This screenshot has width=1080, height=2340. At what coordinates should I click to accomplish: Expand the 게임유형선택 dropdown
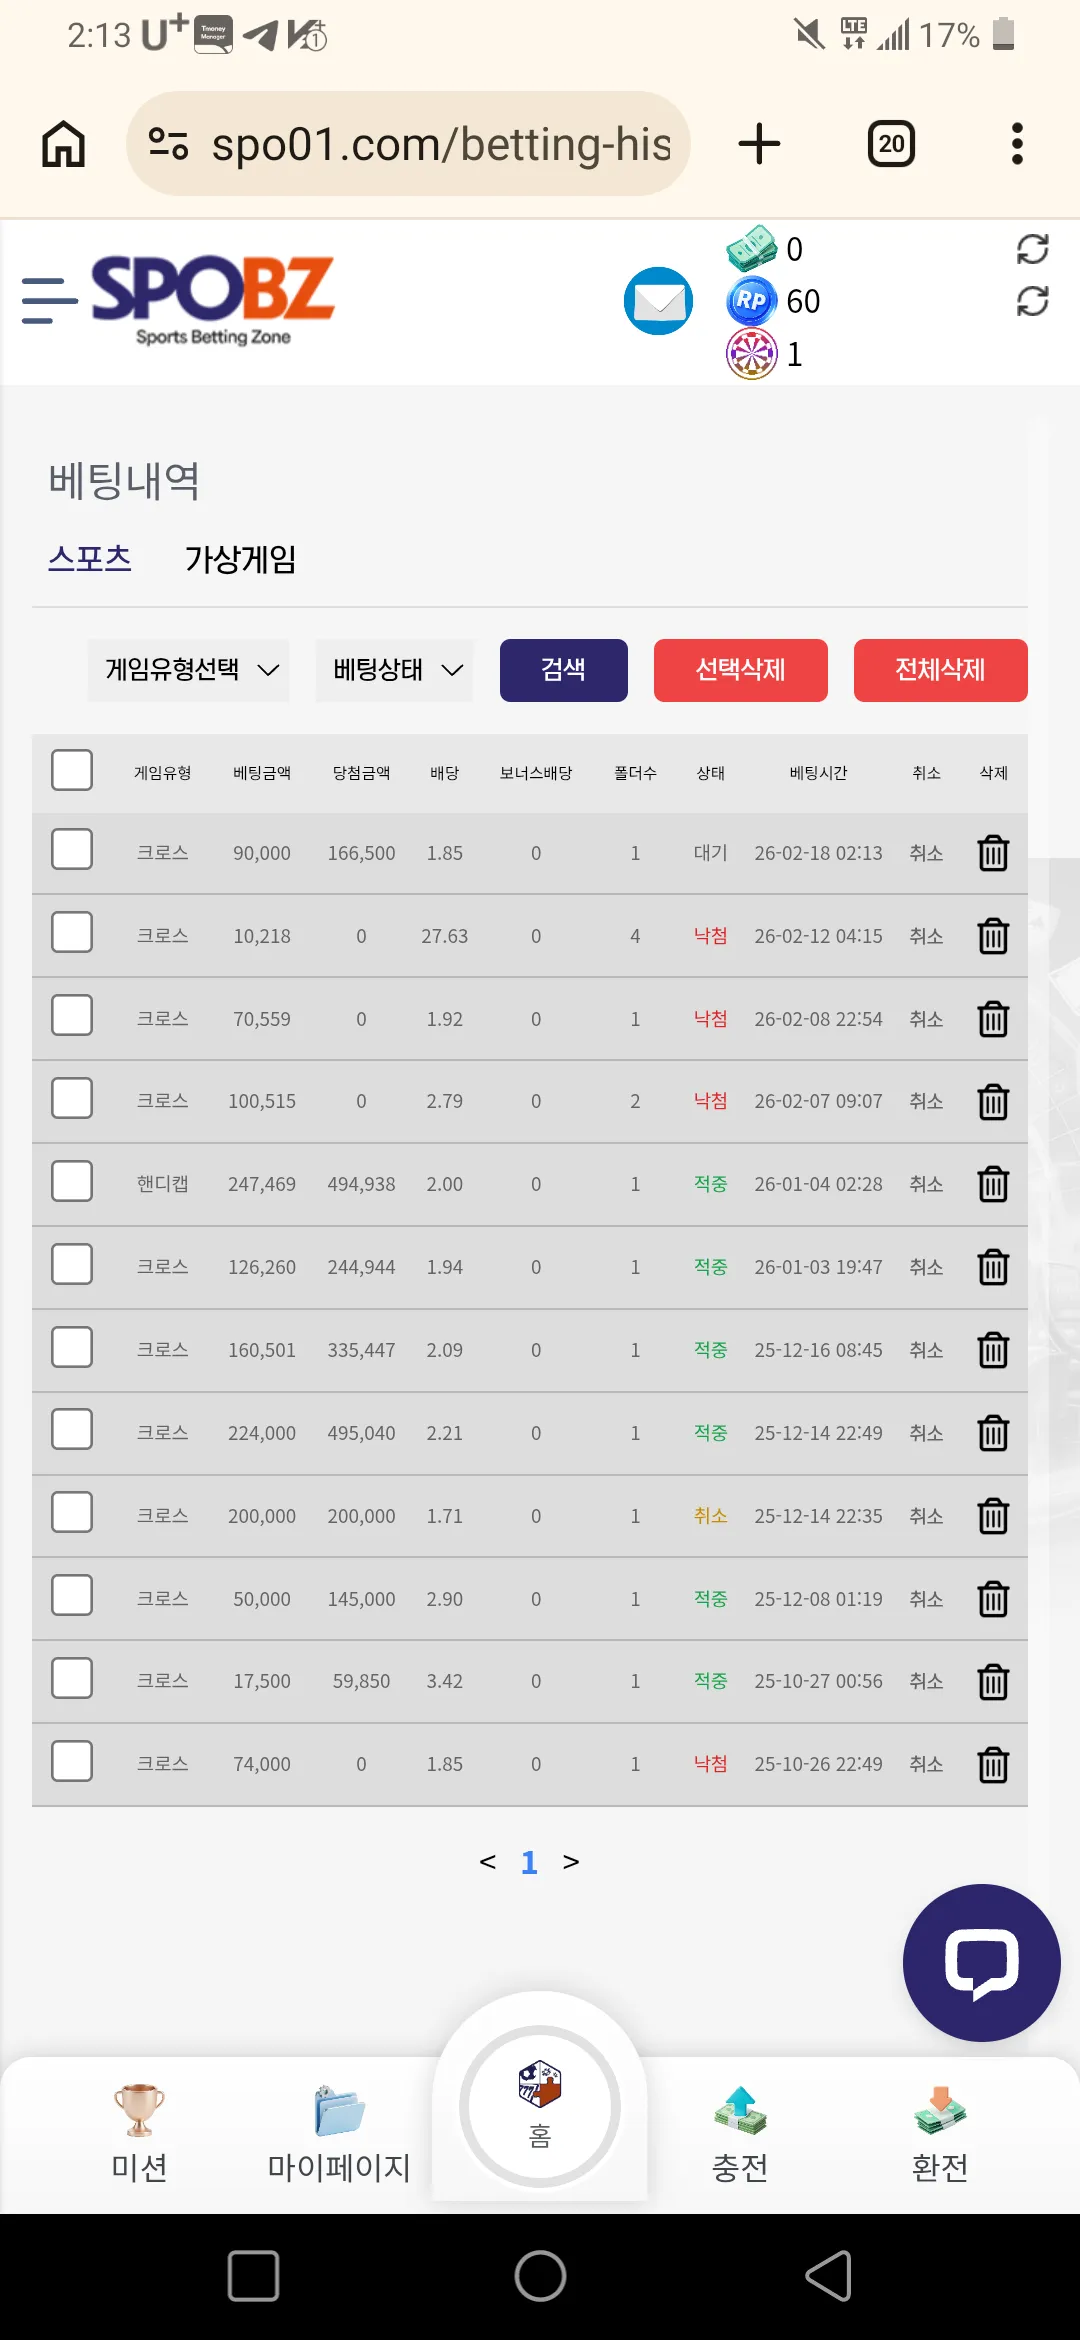tap(188, 670)
